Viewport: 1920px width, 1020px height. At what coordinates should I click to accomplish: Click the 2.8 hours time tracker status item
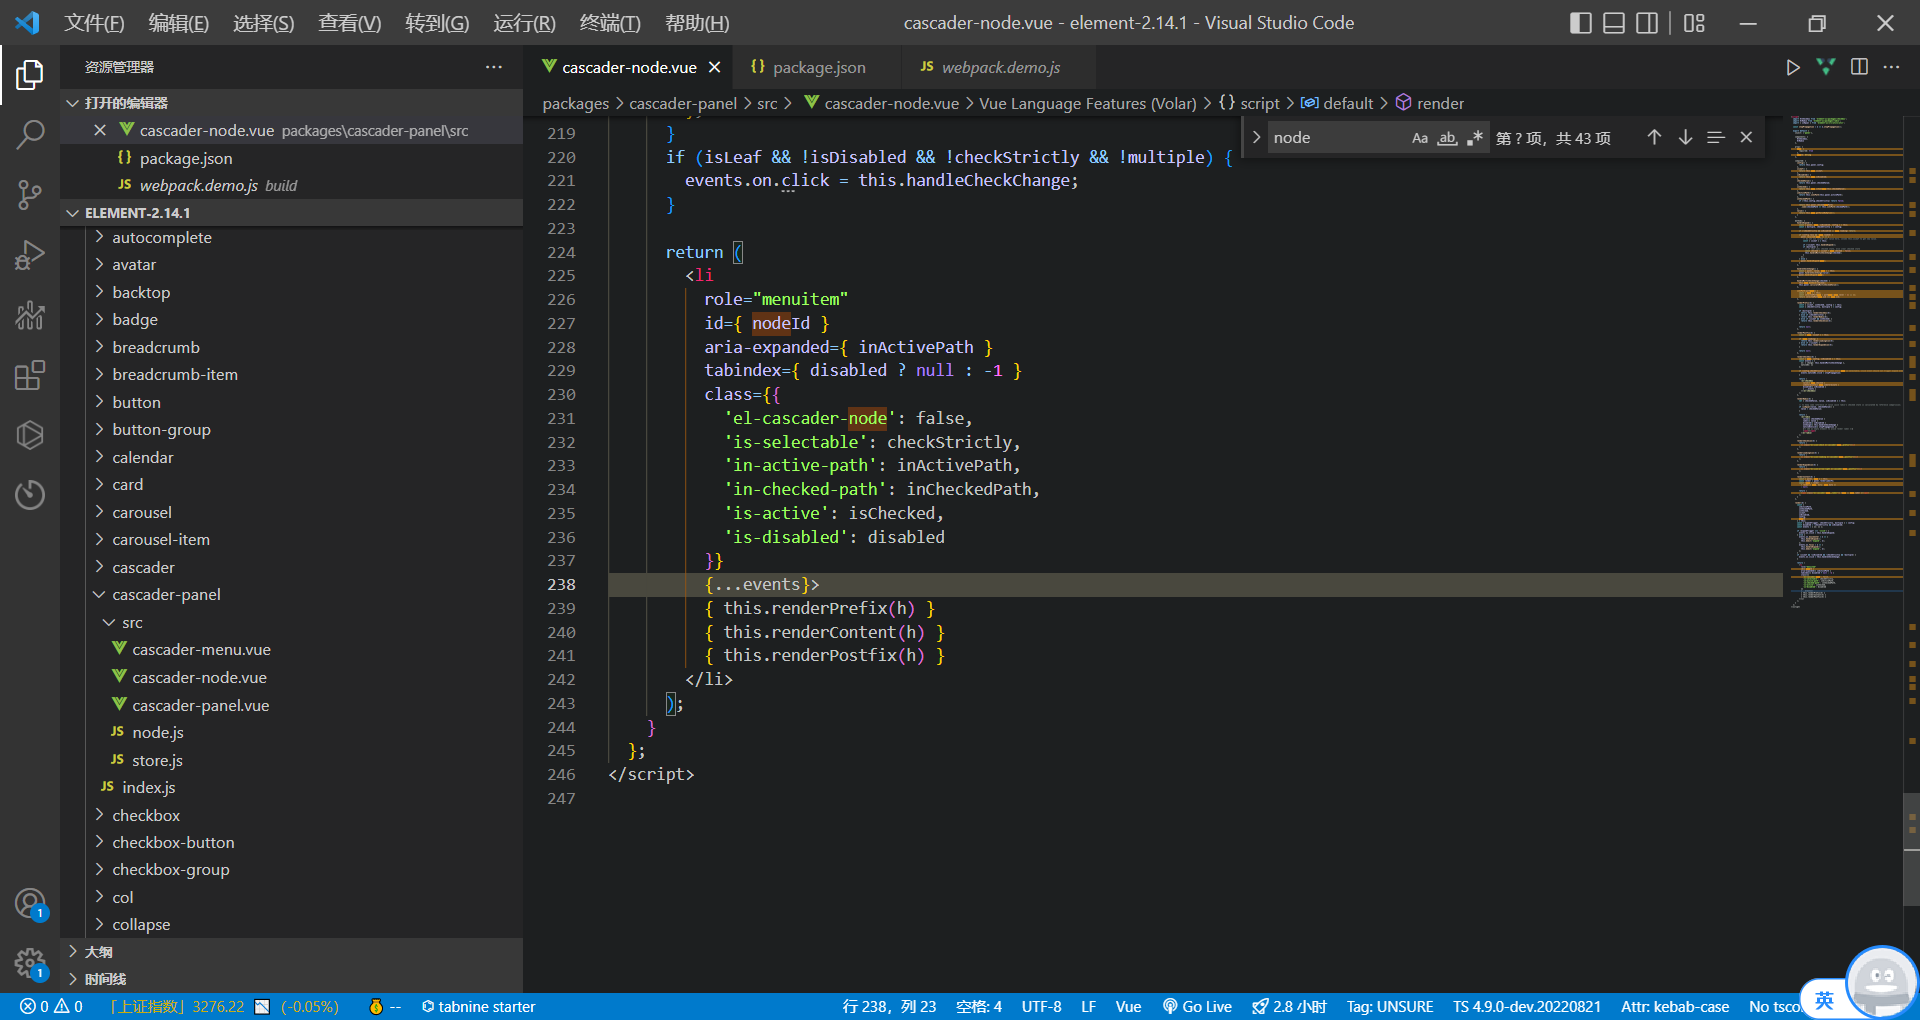[1289, 1006]
